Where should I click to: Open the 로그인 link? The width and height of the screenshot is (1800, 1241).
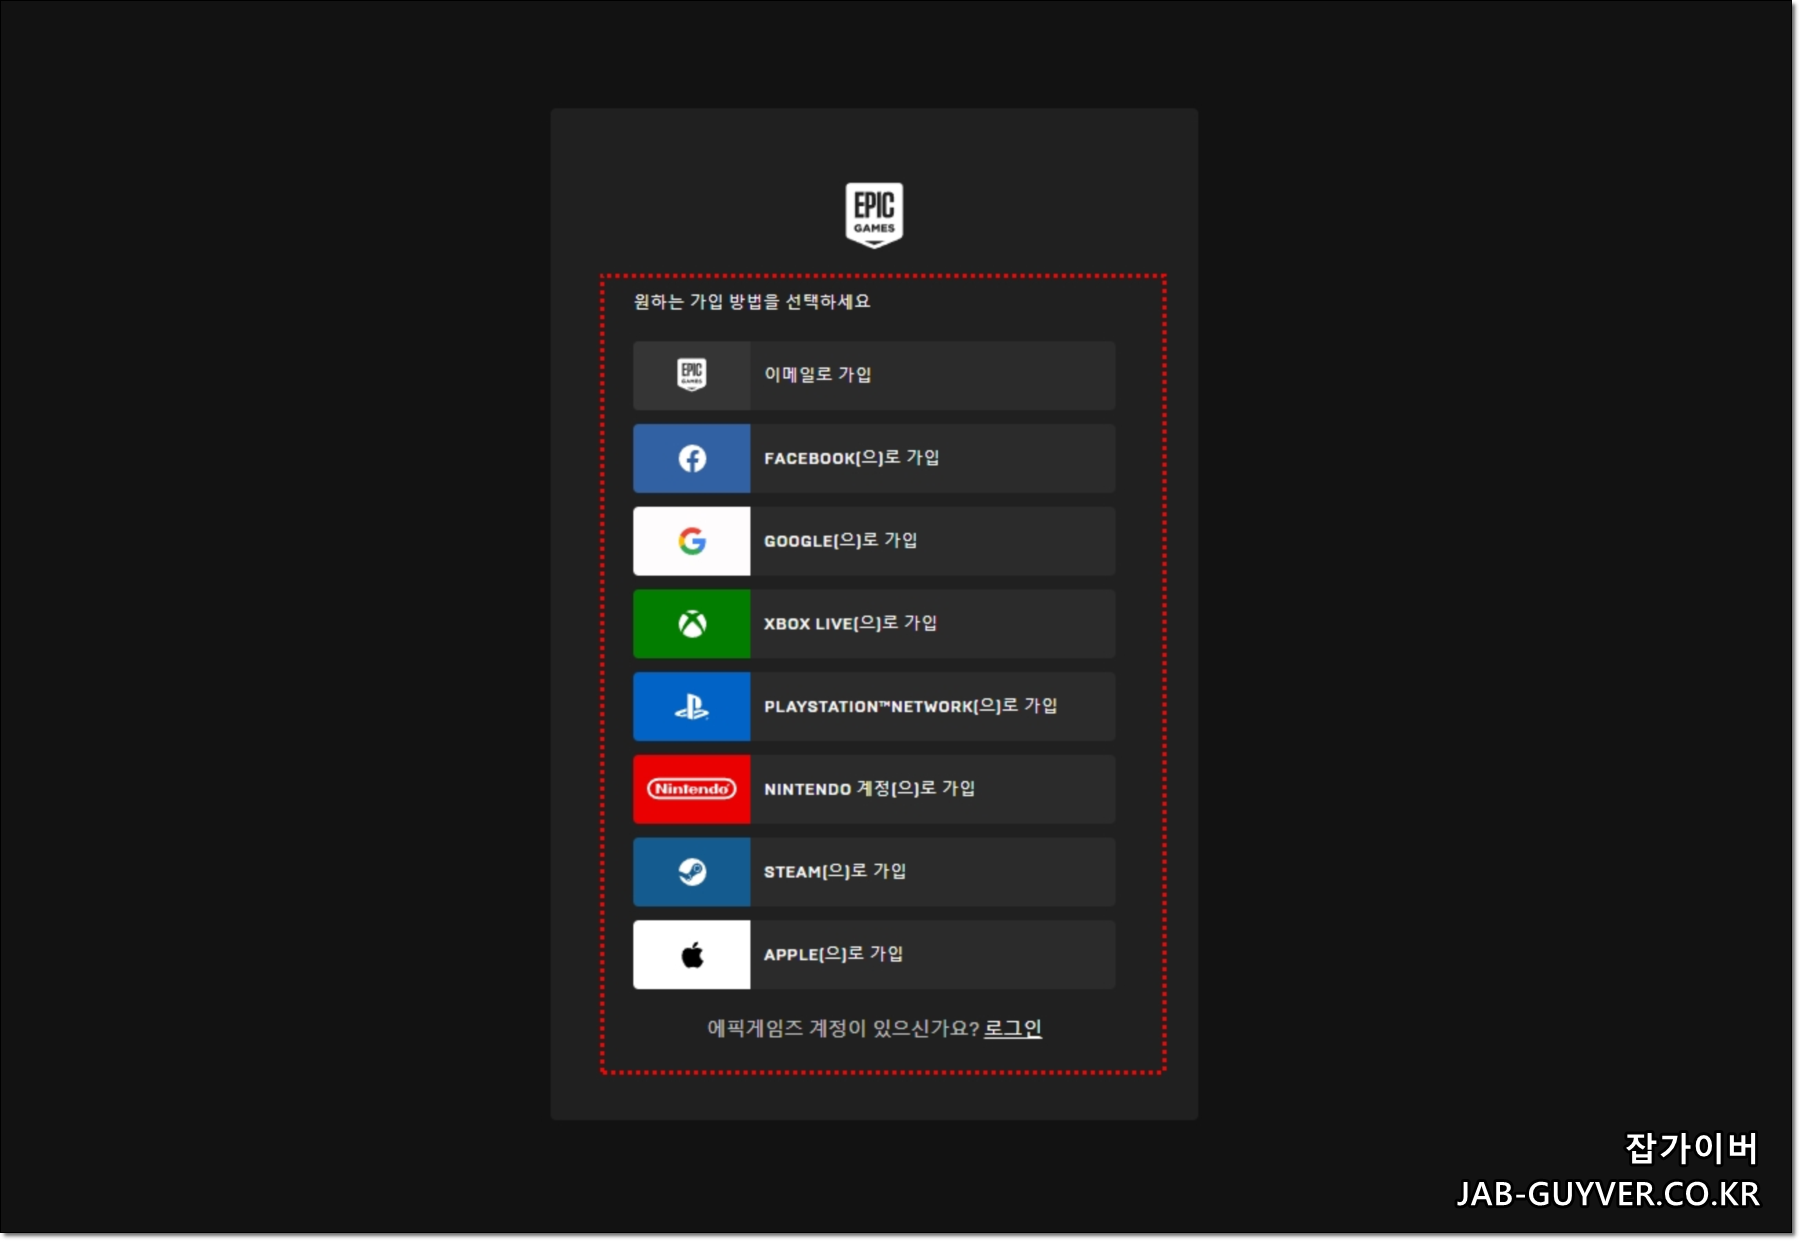[x=1013, y=1028]
